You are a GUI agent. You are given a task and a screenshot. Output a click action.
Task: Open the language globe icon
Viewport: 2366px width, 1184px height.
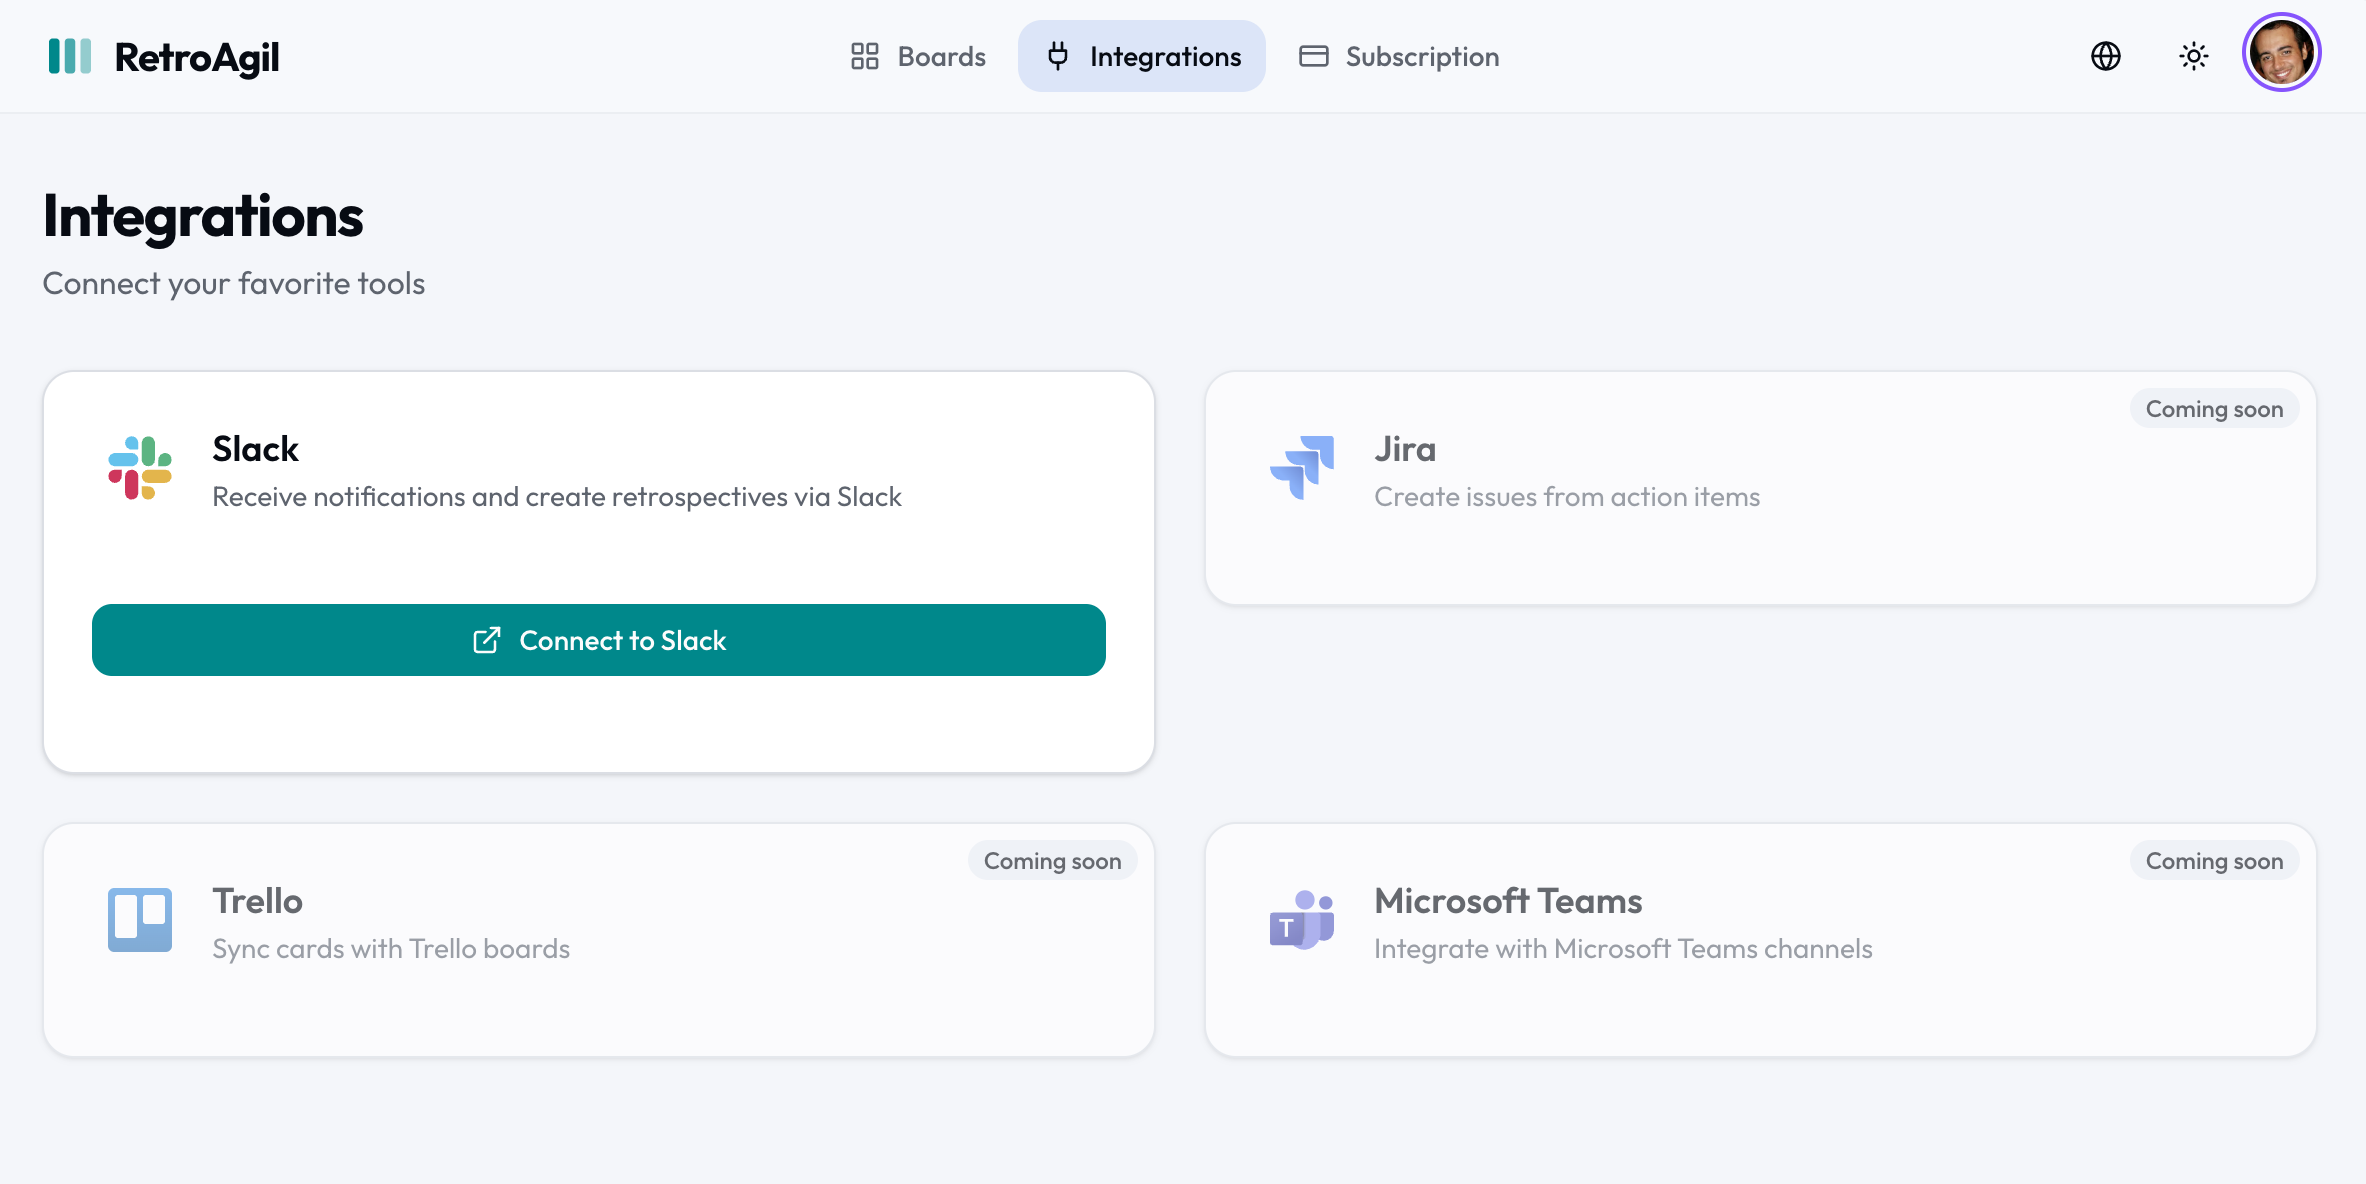(2104, 56)
